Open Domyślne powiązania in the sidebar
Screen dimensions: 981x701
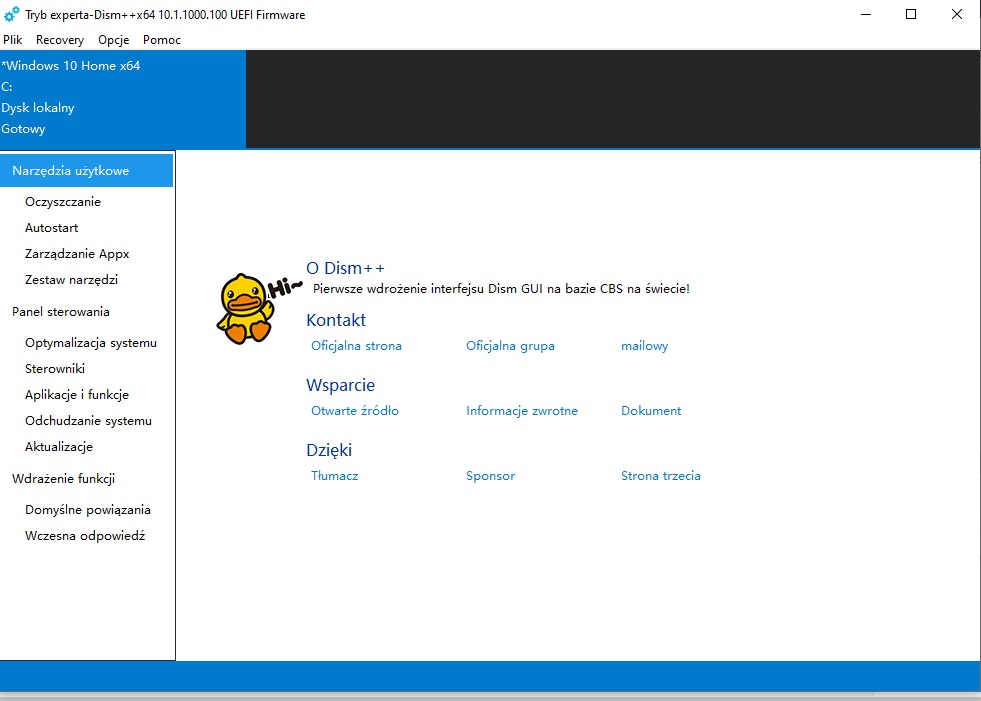coord(88,509)
